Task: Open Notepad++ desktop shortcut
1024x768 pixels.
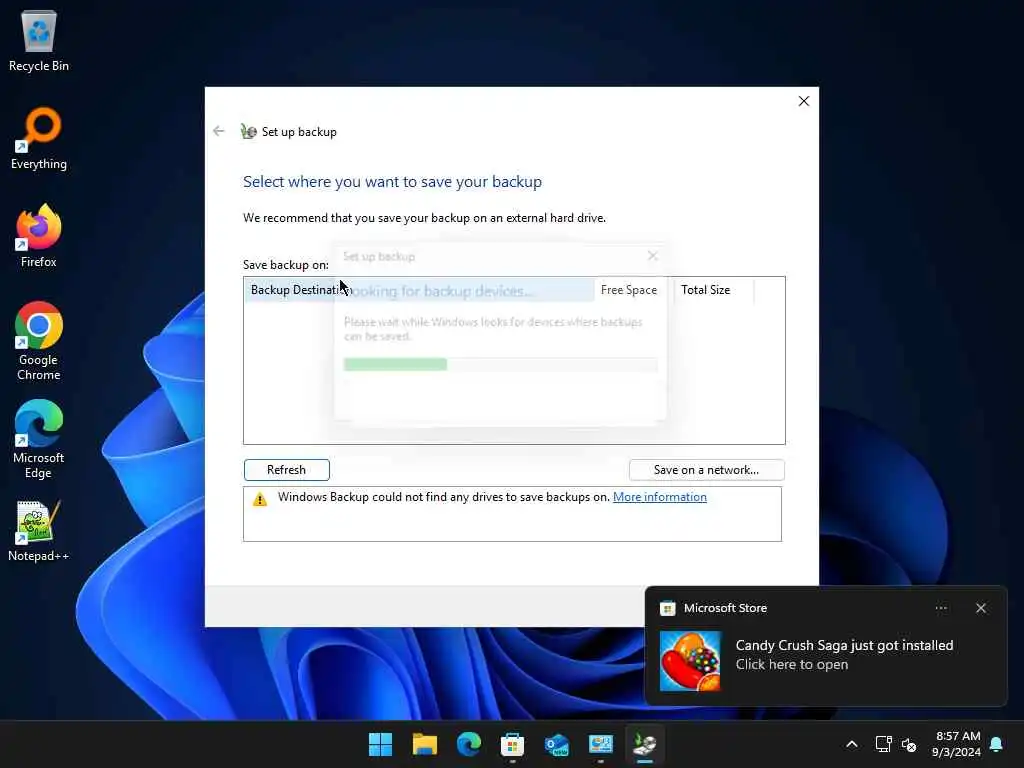Action: tap(39, 530)
